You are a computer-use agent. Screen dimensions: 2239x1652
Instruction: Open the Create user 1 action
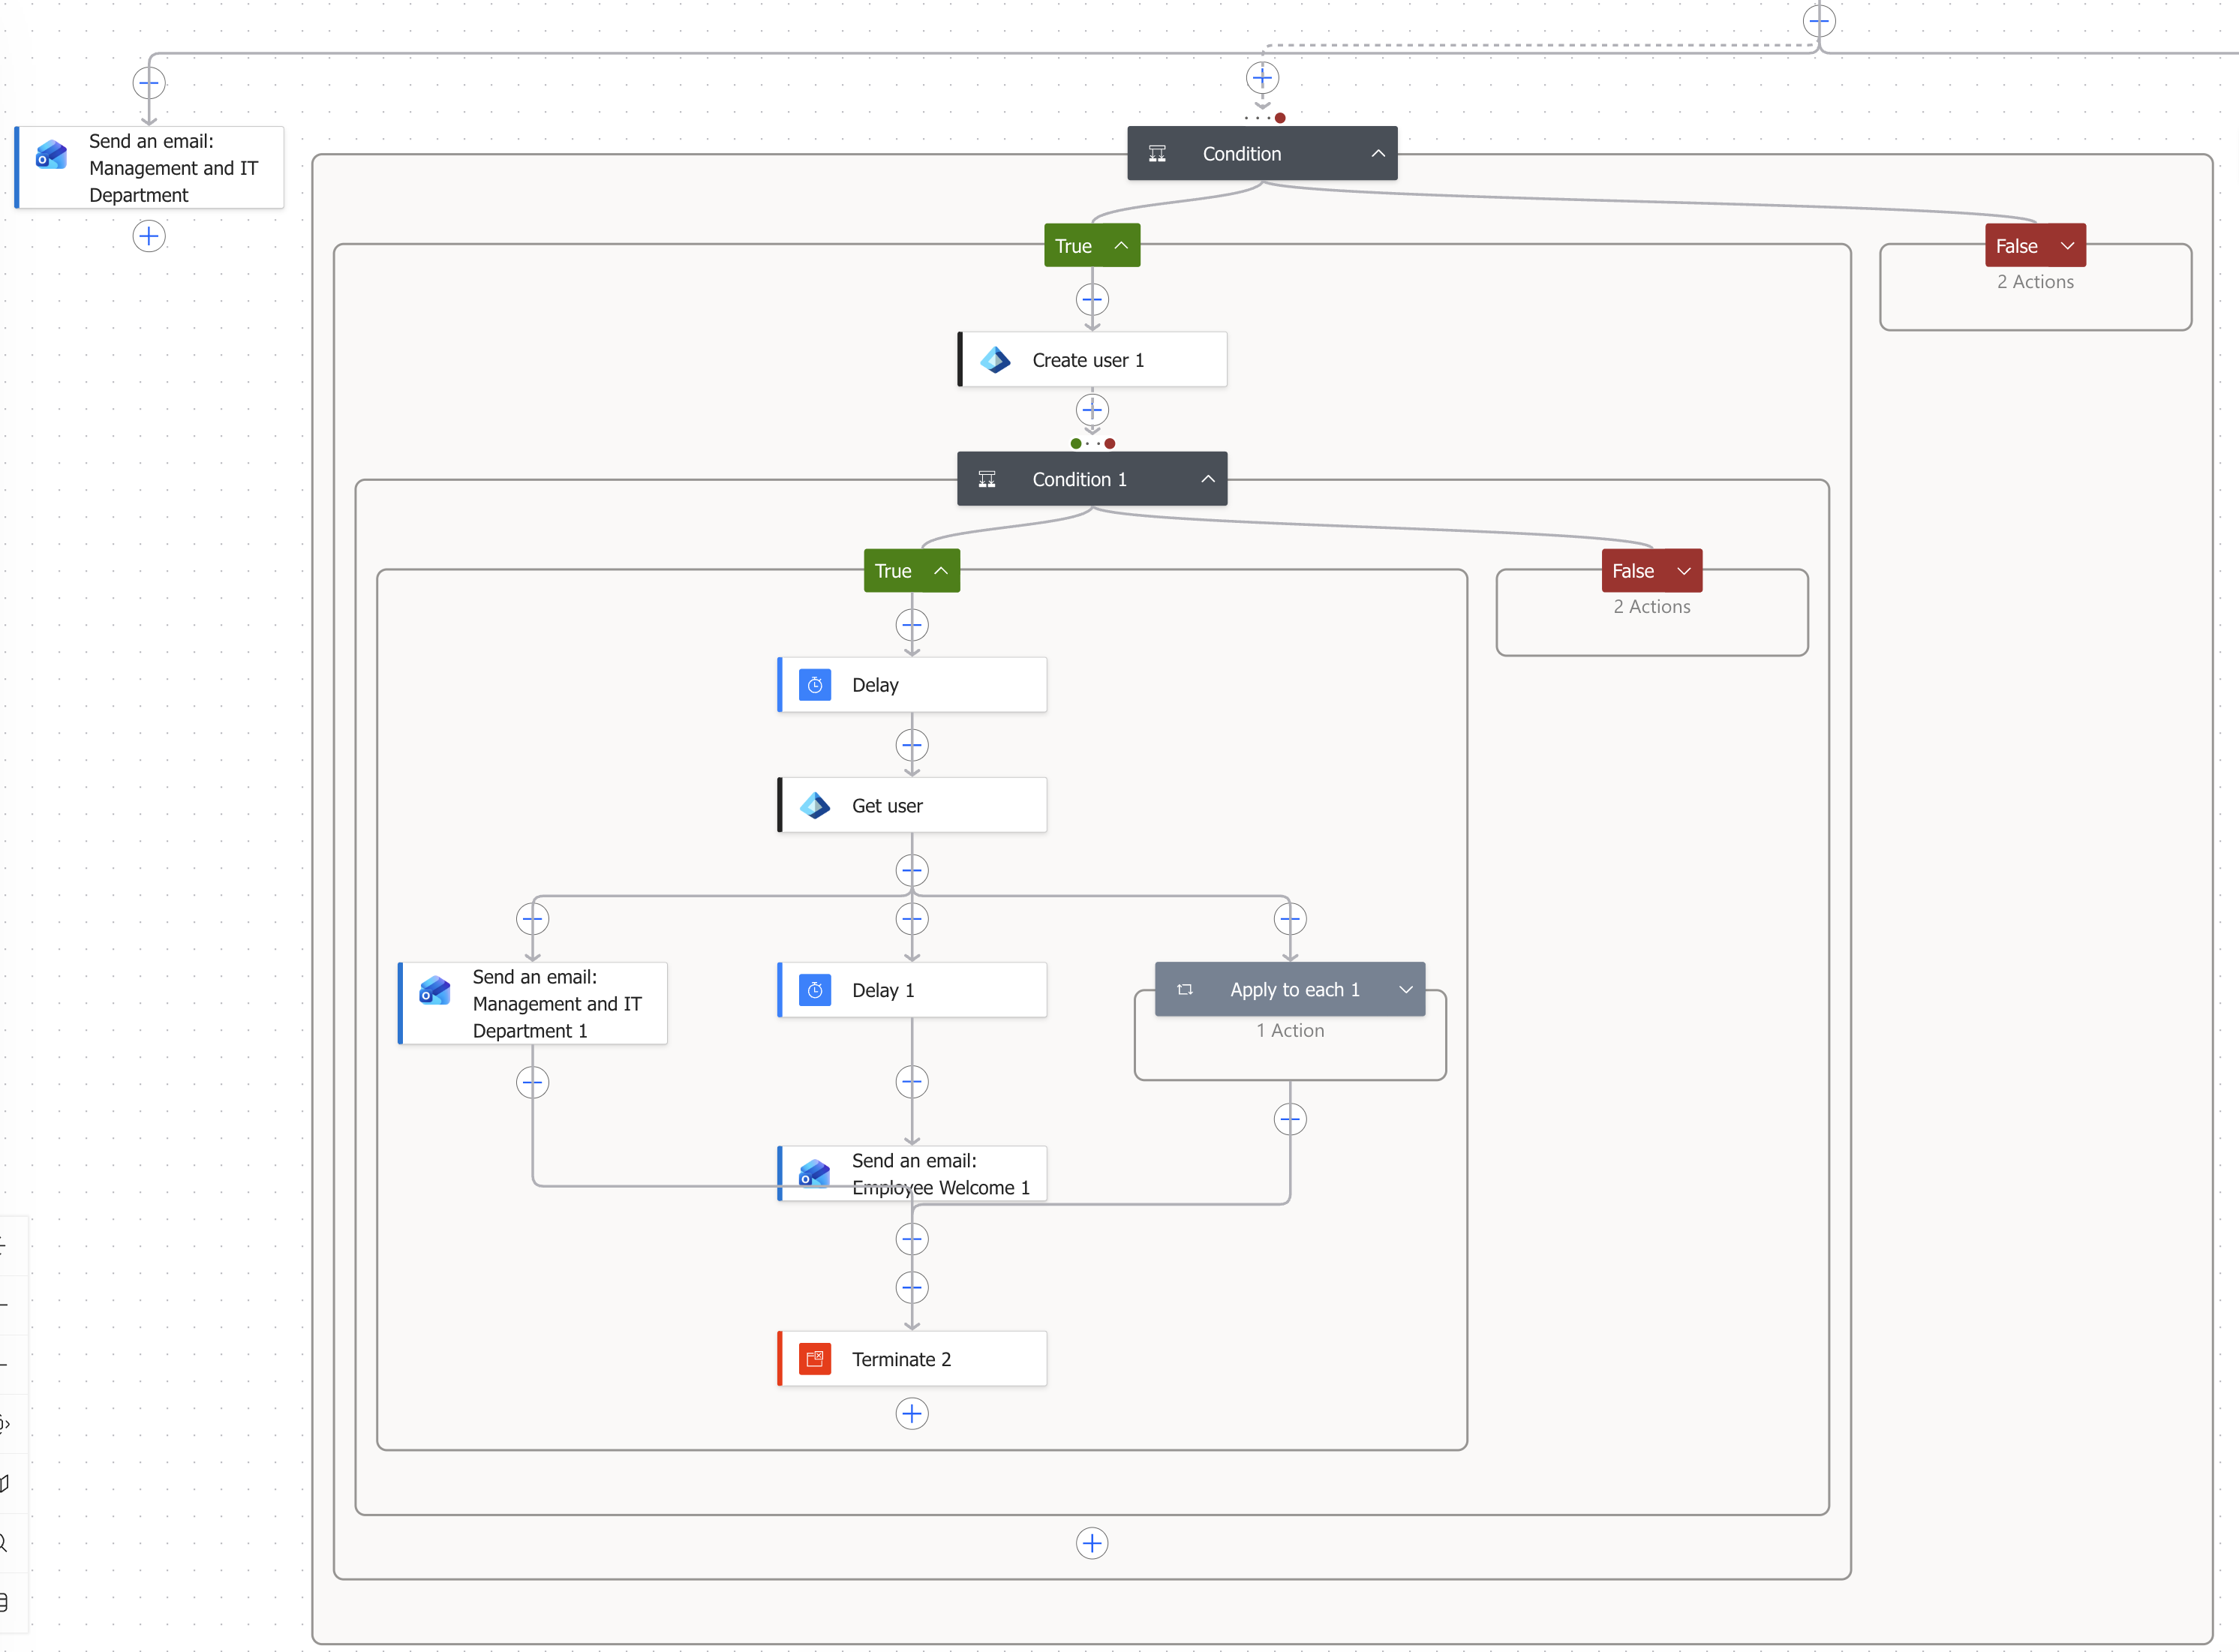point(1092,360)
